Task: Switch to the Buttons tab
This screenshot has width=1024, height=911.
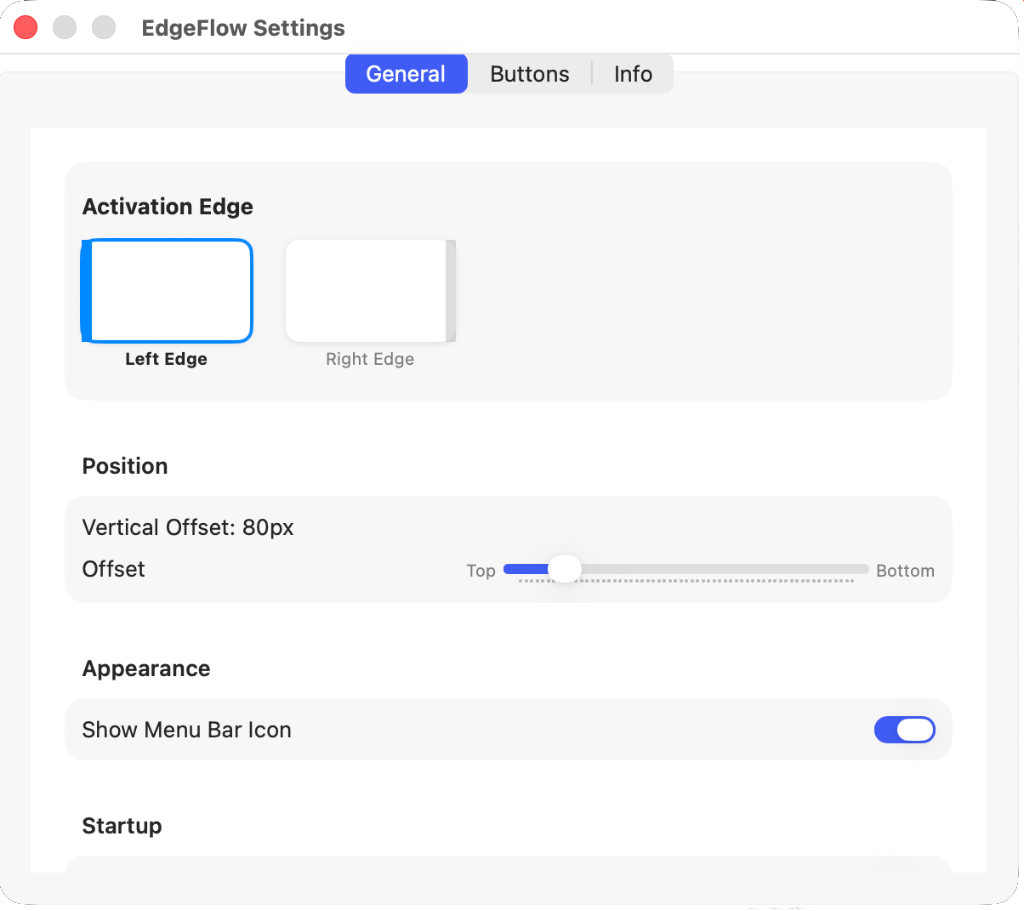Action: (529, 73)
